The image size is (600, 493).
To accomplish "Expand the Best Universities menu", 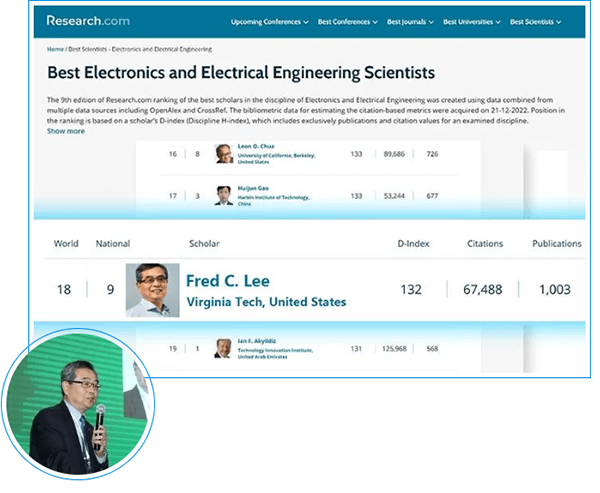I will click(475, 21).
